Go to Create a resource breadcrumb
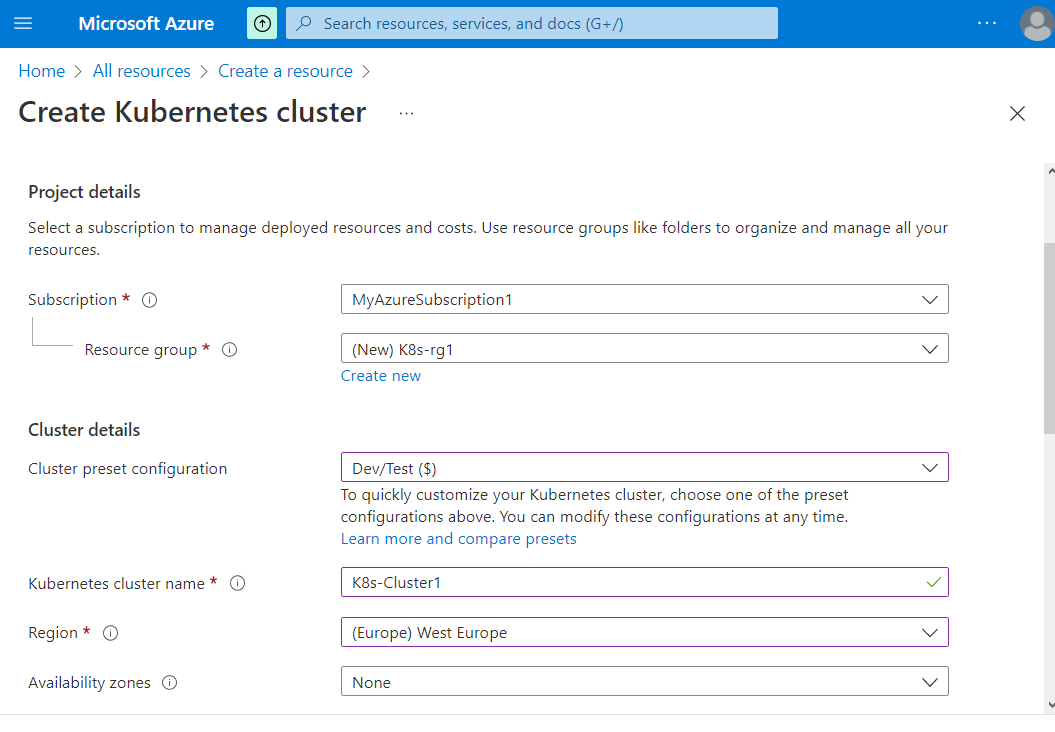 pos(285,71)
